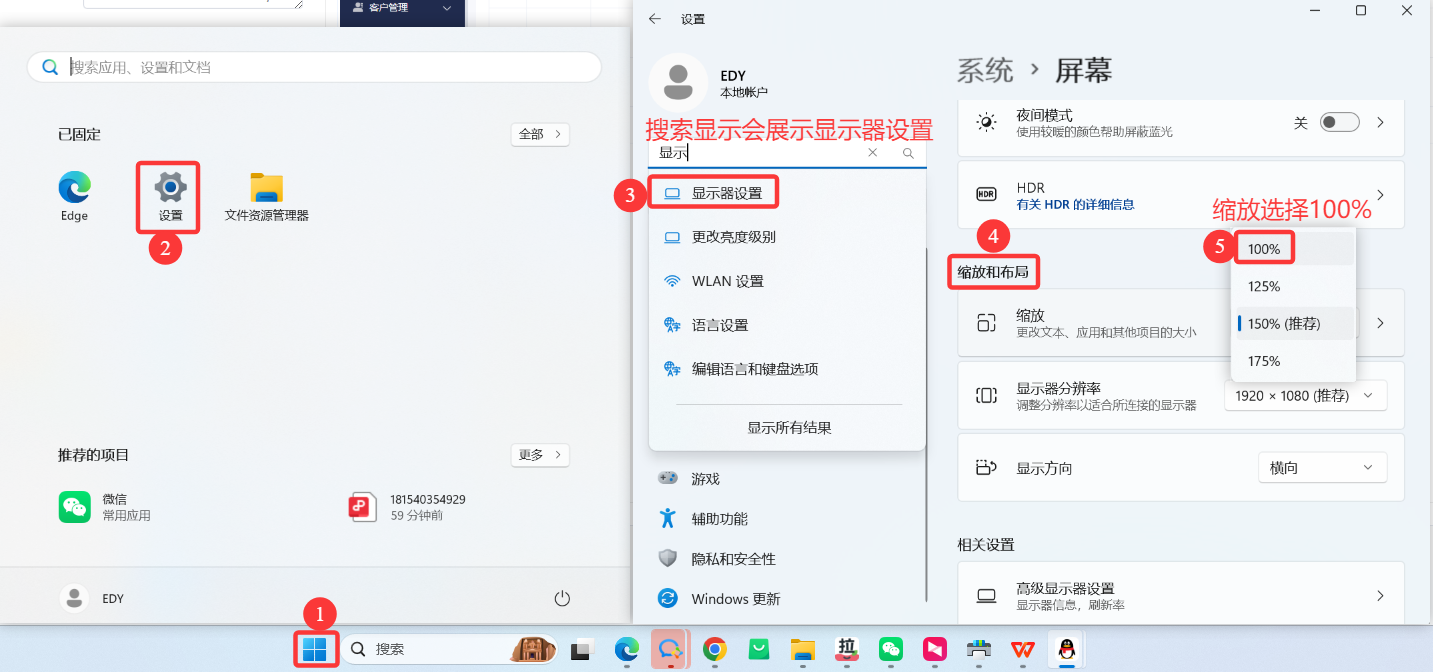Open the printer app on the taskbar
This screenshot has width=1433, height=672.
(978, 650)
